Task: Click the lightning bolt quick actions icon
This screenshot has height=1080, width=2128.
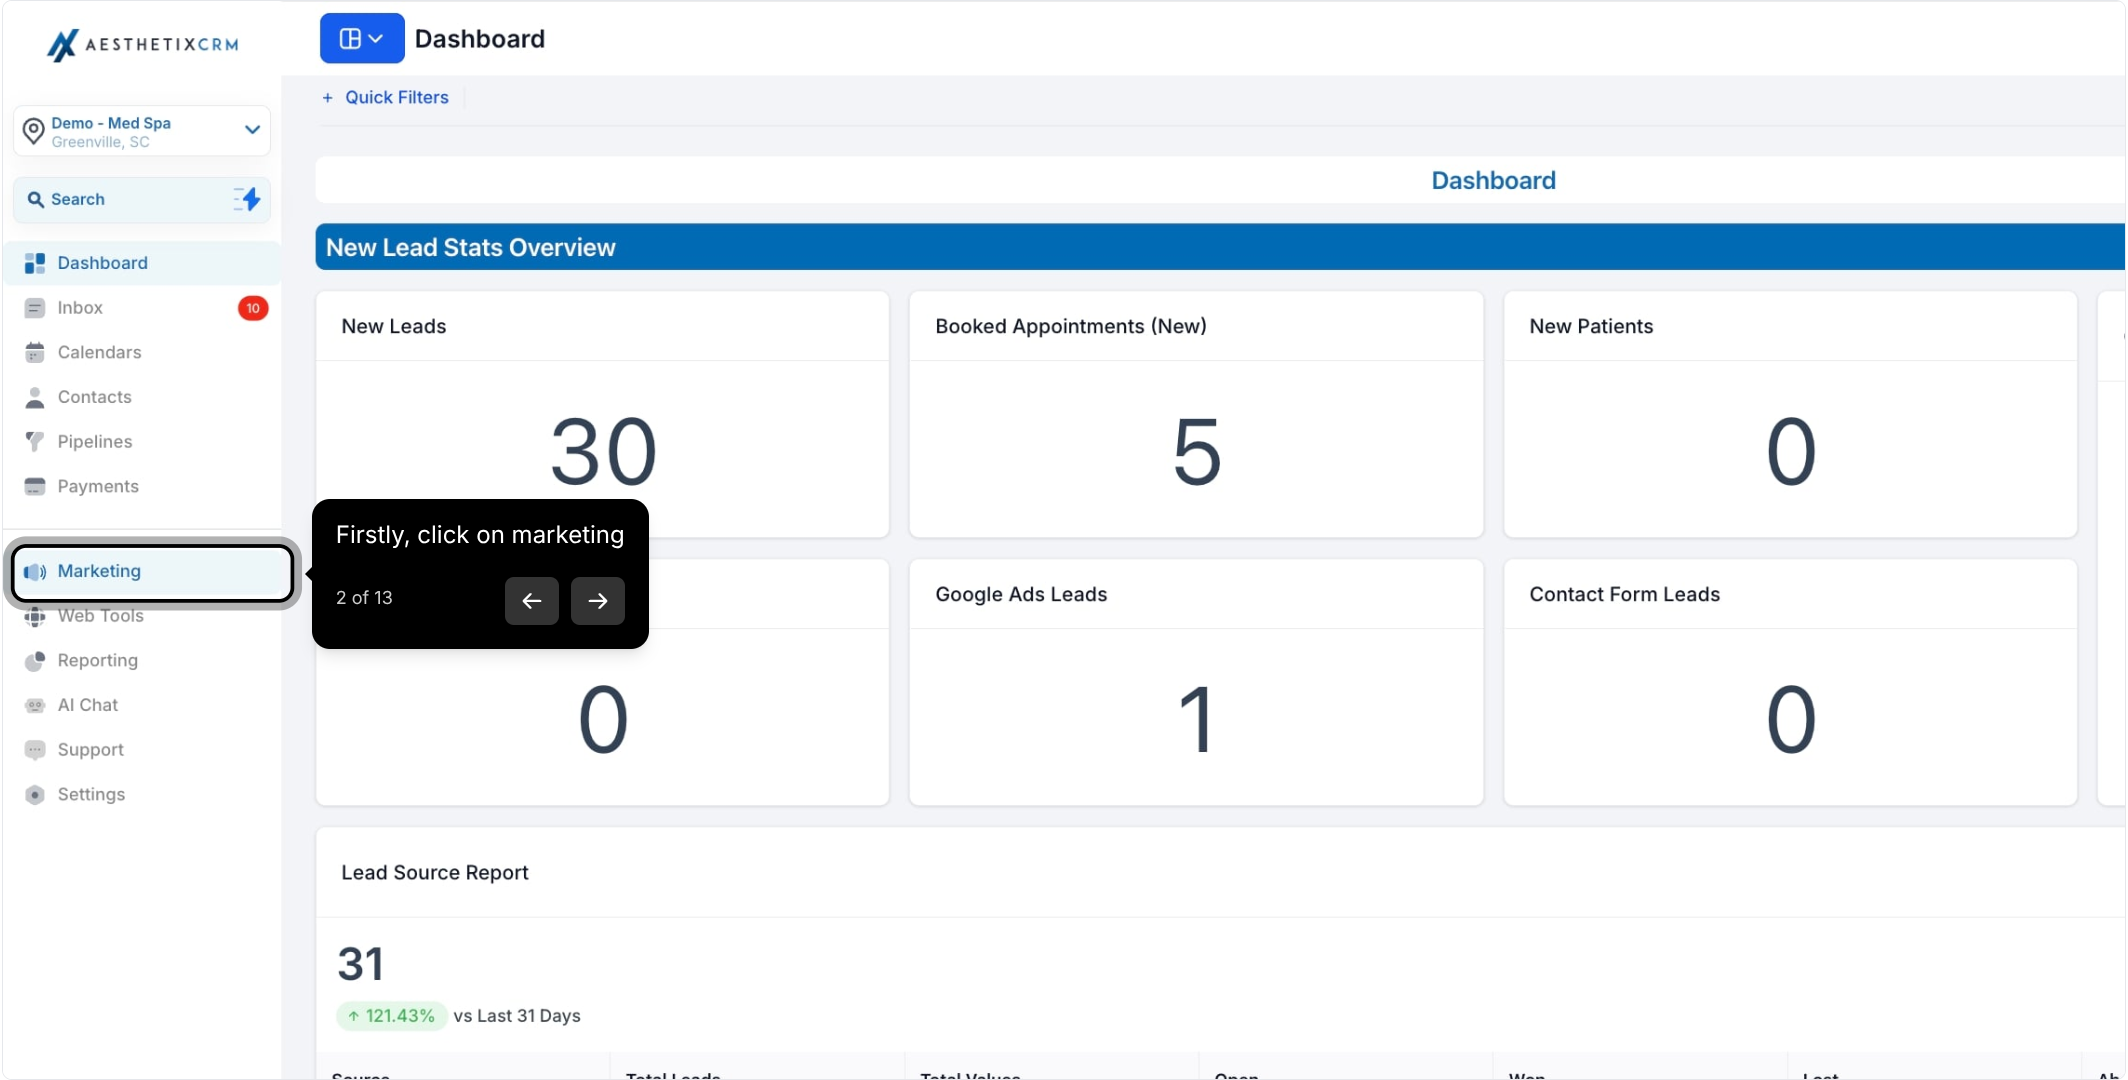Action: (x=248, y=199)
